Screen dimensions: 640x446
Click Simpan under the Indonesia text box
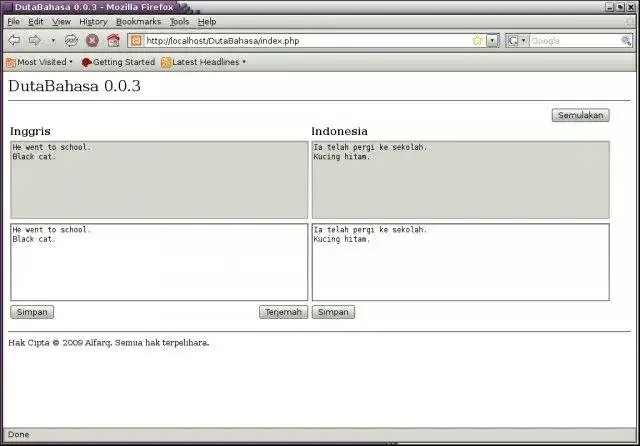click(x=333, y=312)
